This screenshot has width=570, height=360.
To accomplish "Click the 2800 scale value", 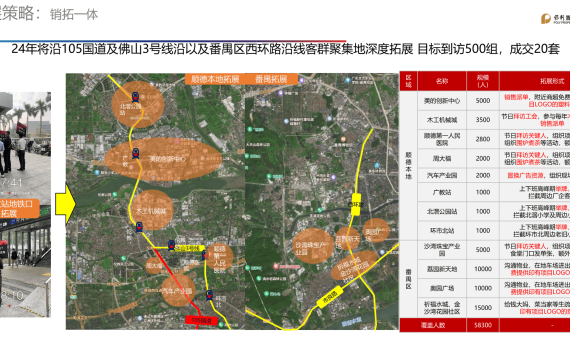I will [x=483, y=139].
